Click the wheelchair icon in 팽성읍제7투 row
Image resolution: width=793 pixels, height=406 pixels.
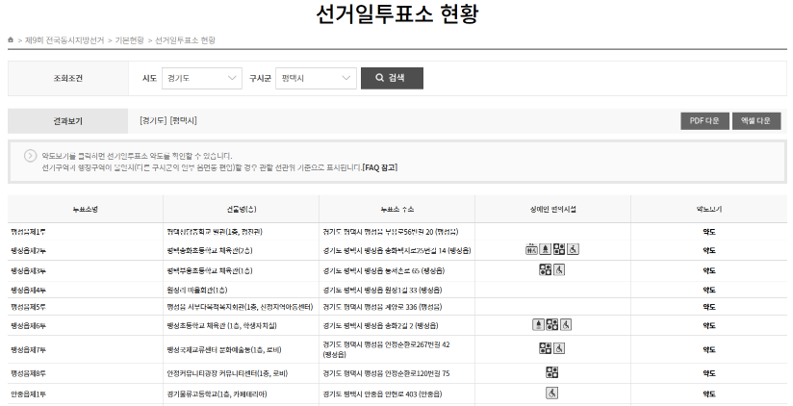[559, 348]
